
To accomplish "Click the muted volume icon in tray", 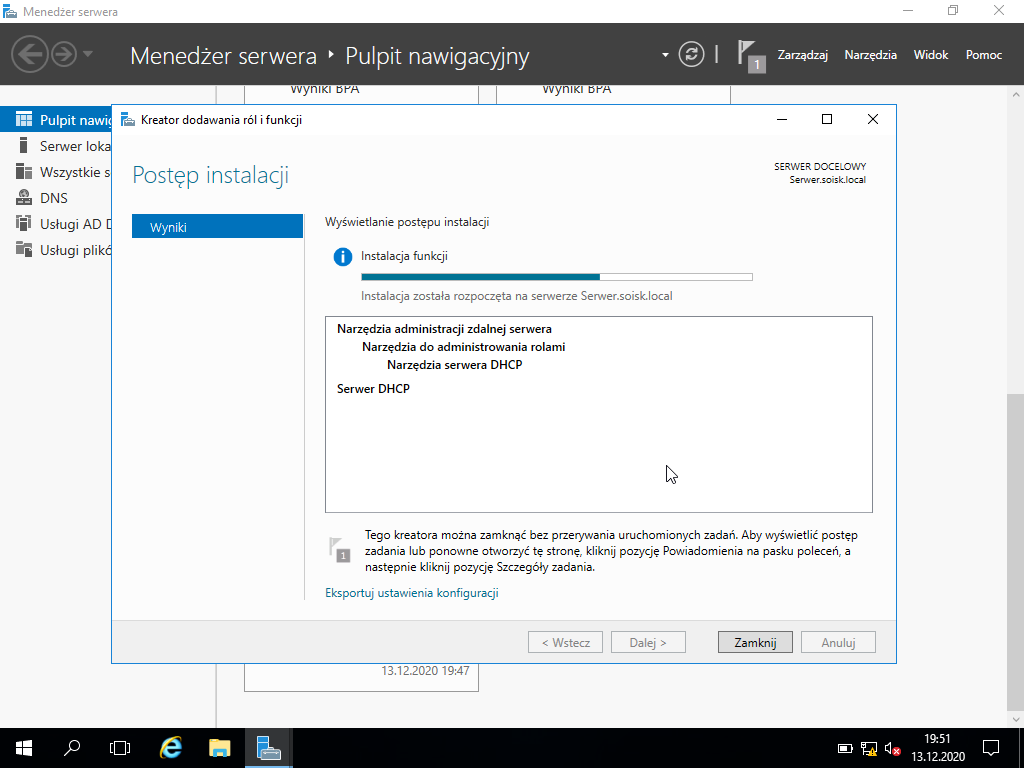I will (892, 748).
